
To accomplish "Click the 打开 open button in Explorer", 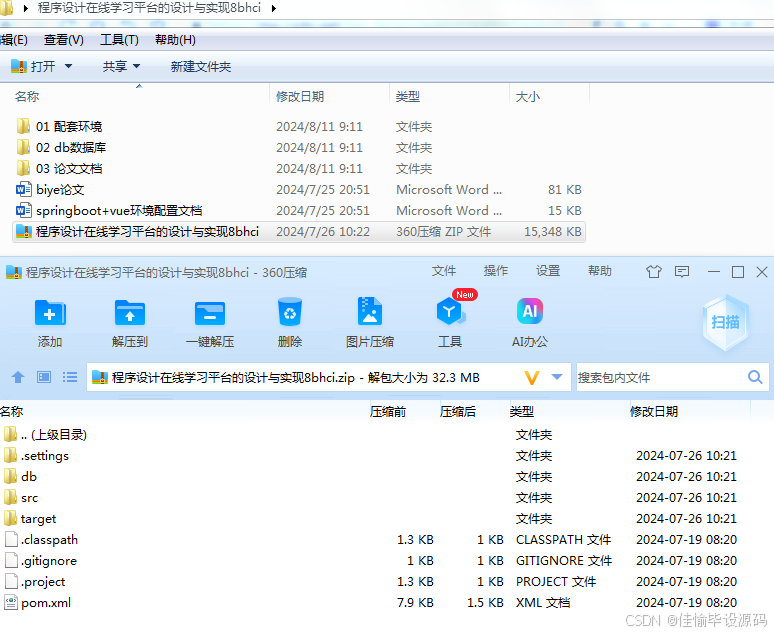I will click(33, 66).
